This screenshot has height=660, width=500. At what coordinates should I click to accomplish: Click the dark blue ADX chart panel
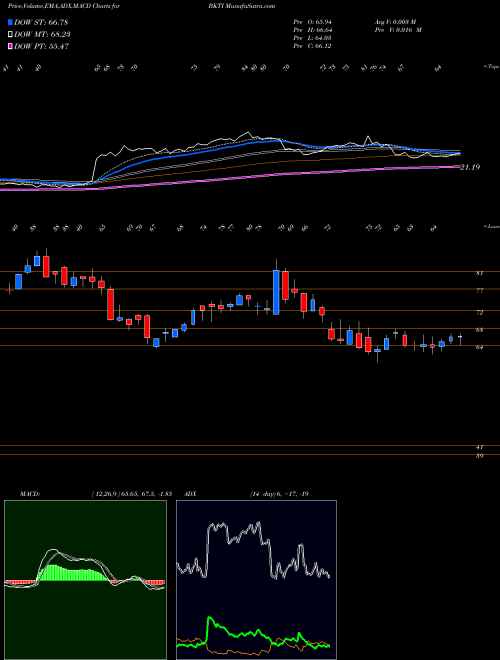pos(256,580)
